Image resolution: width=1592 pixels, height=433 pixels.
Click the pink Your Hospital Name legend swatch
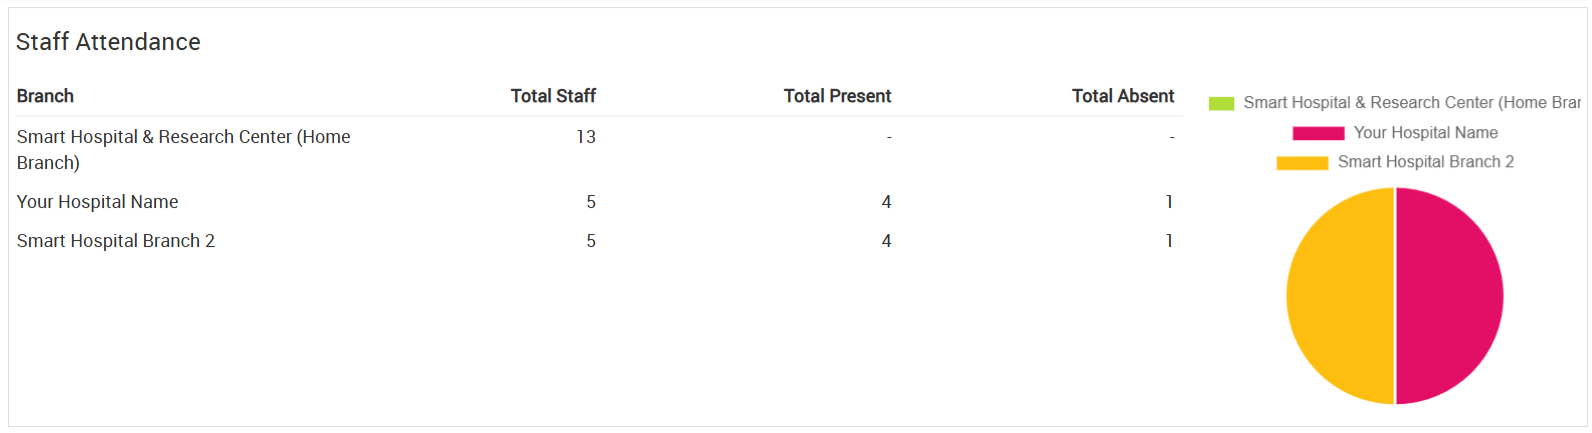(x=1318, y=133)
